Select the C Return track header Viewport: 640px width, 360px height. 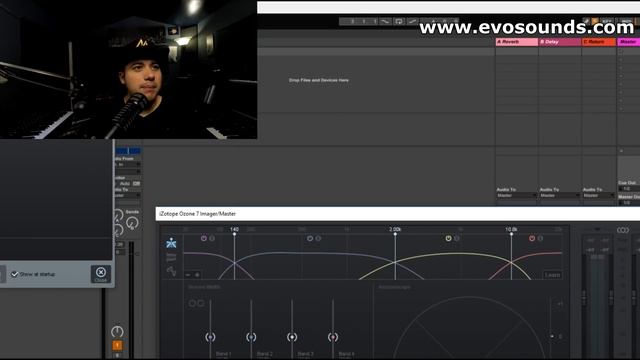click(599, 42)
